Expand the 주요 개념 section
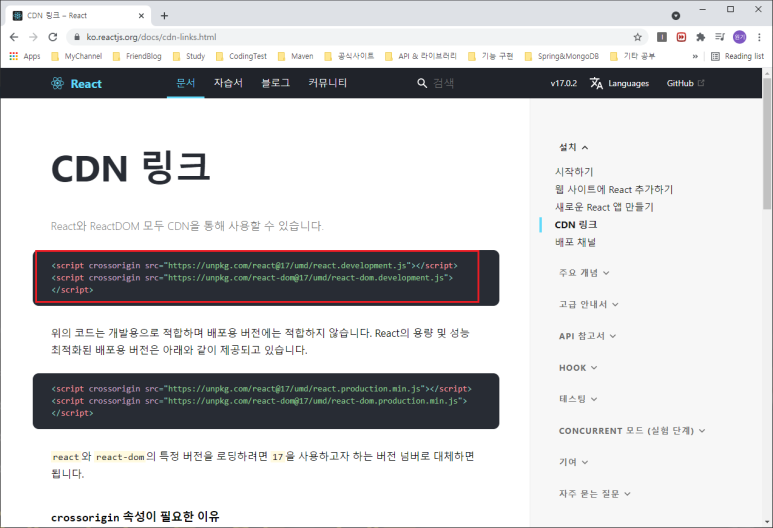 coord(584,273)
